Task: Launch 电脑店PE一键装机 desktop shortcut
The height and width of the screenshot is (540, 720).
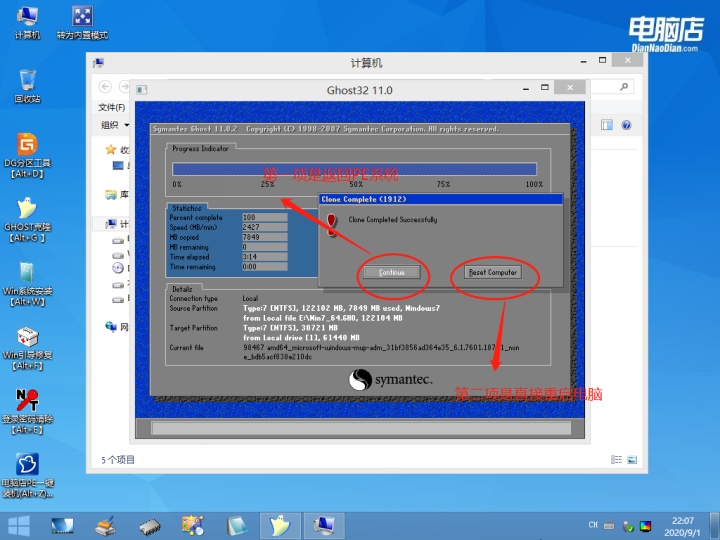Action: tap(27, 476)
